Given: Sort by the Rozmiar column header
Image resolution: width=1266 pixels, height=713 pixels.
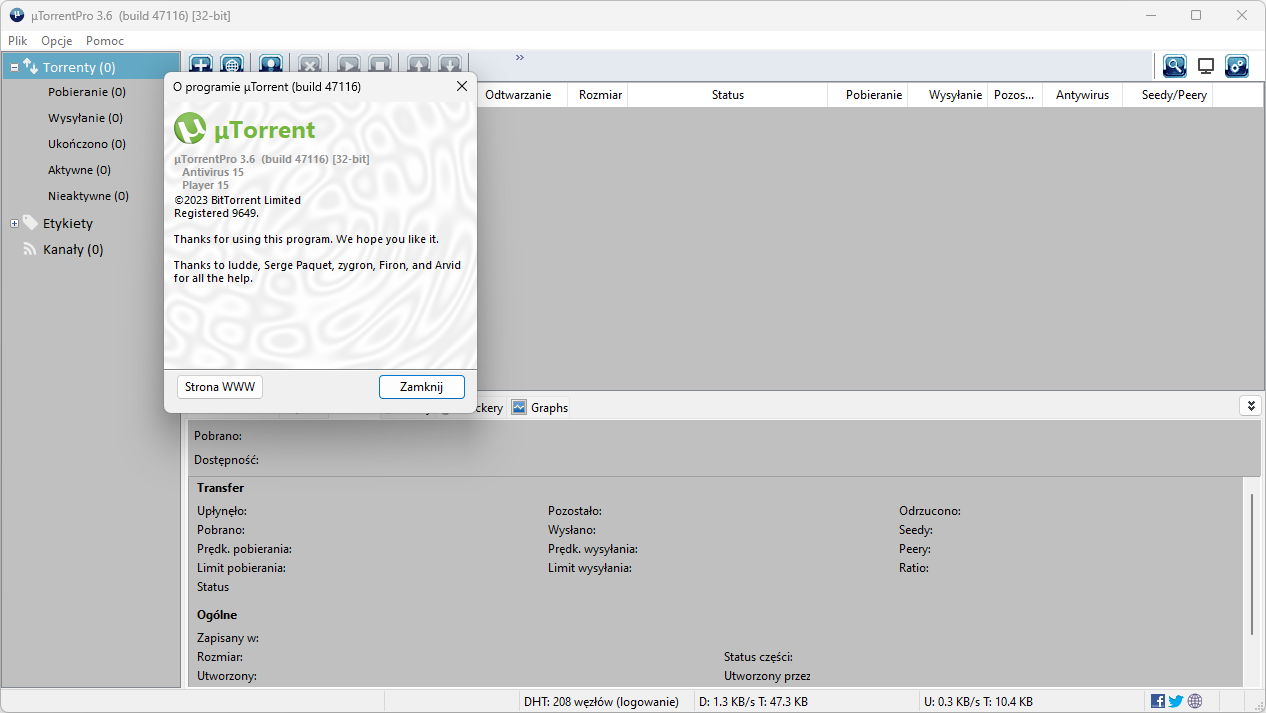Looking at the screenshot, I should 600,95.
